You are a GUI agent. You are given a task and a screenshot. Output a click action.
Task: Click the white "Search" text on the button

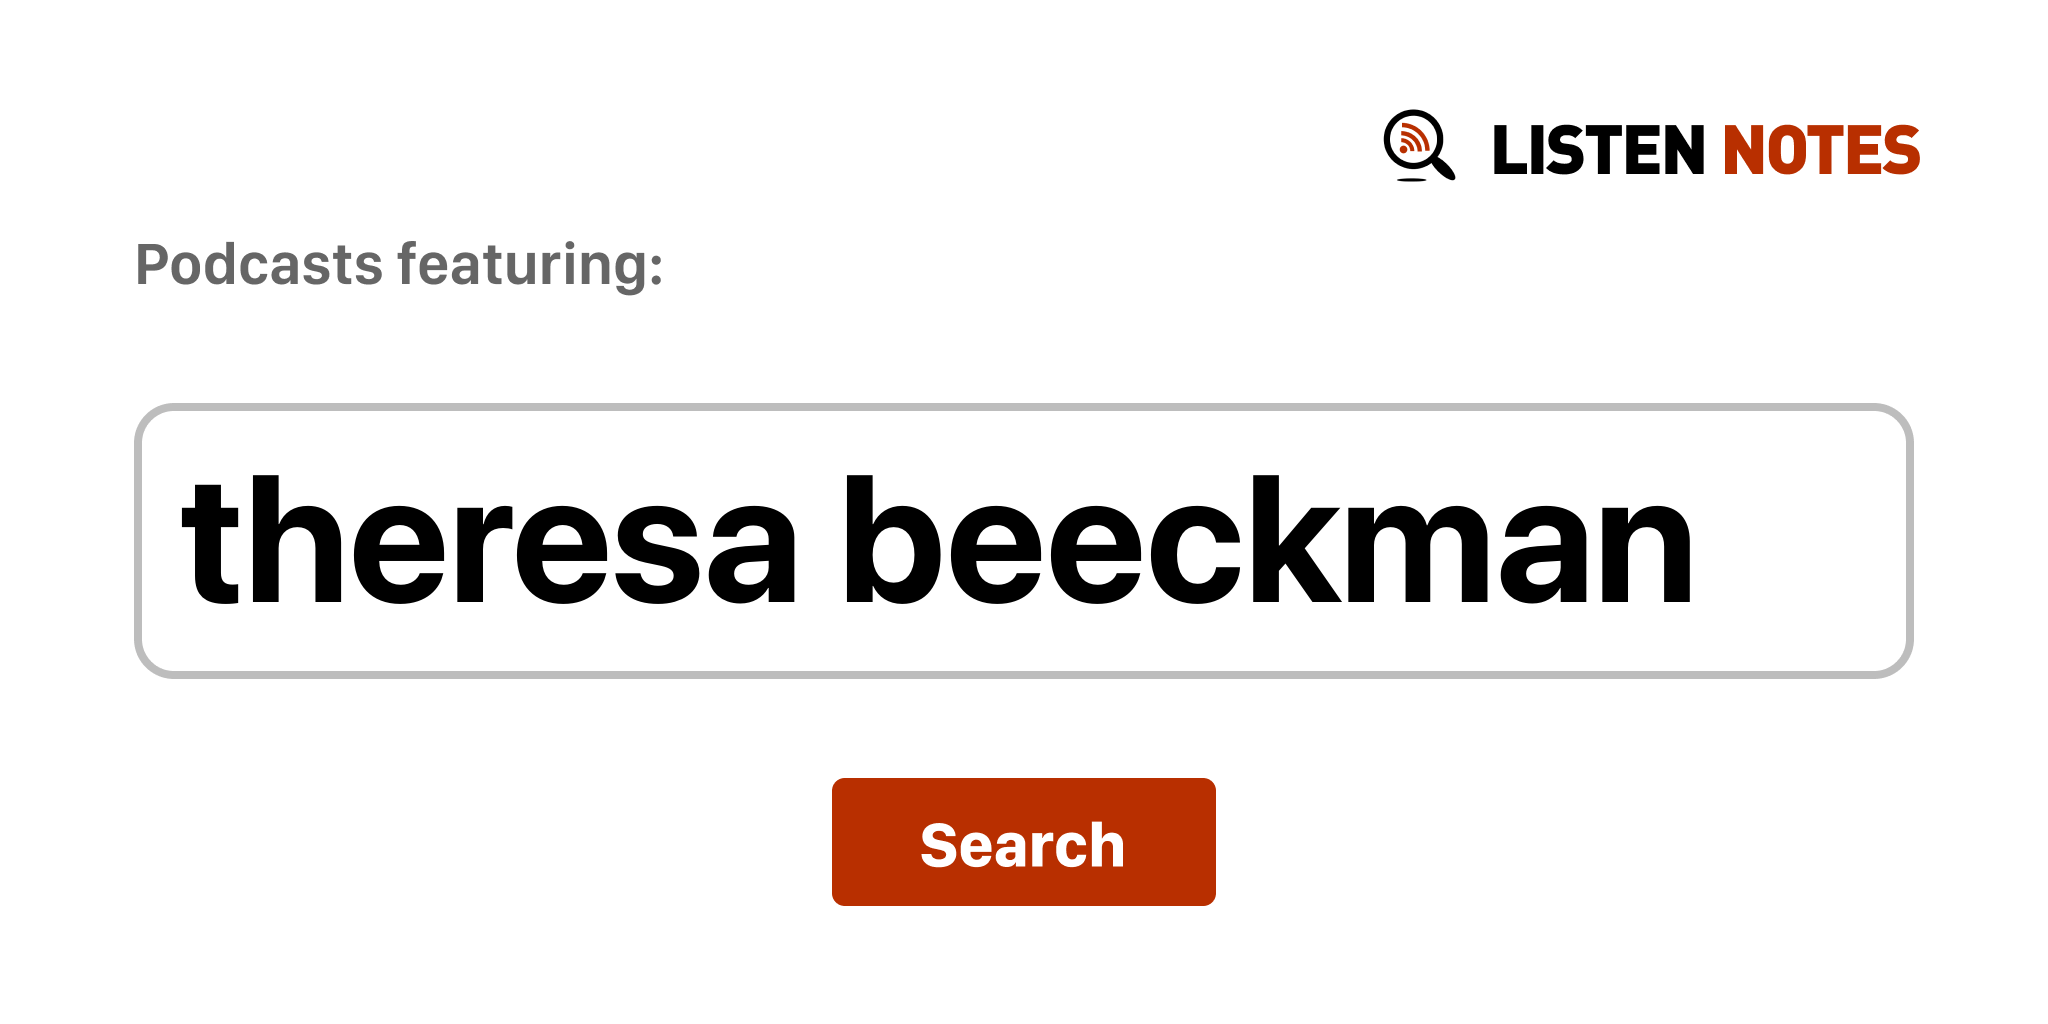pos(1022,845)
